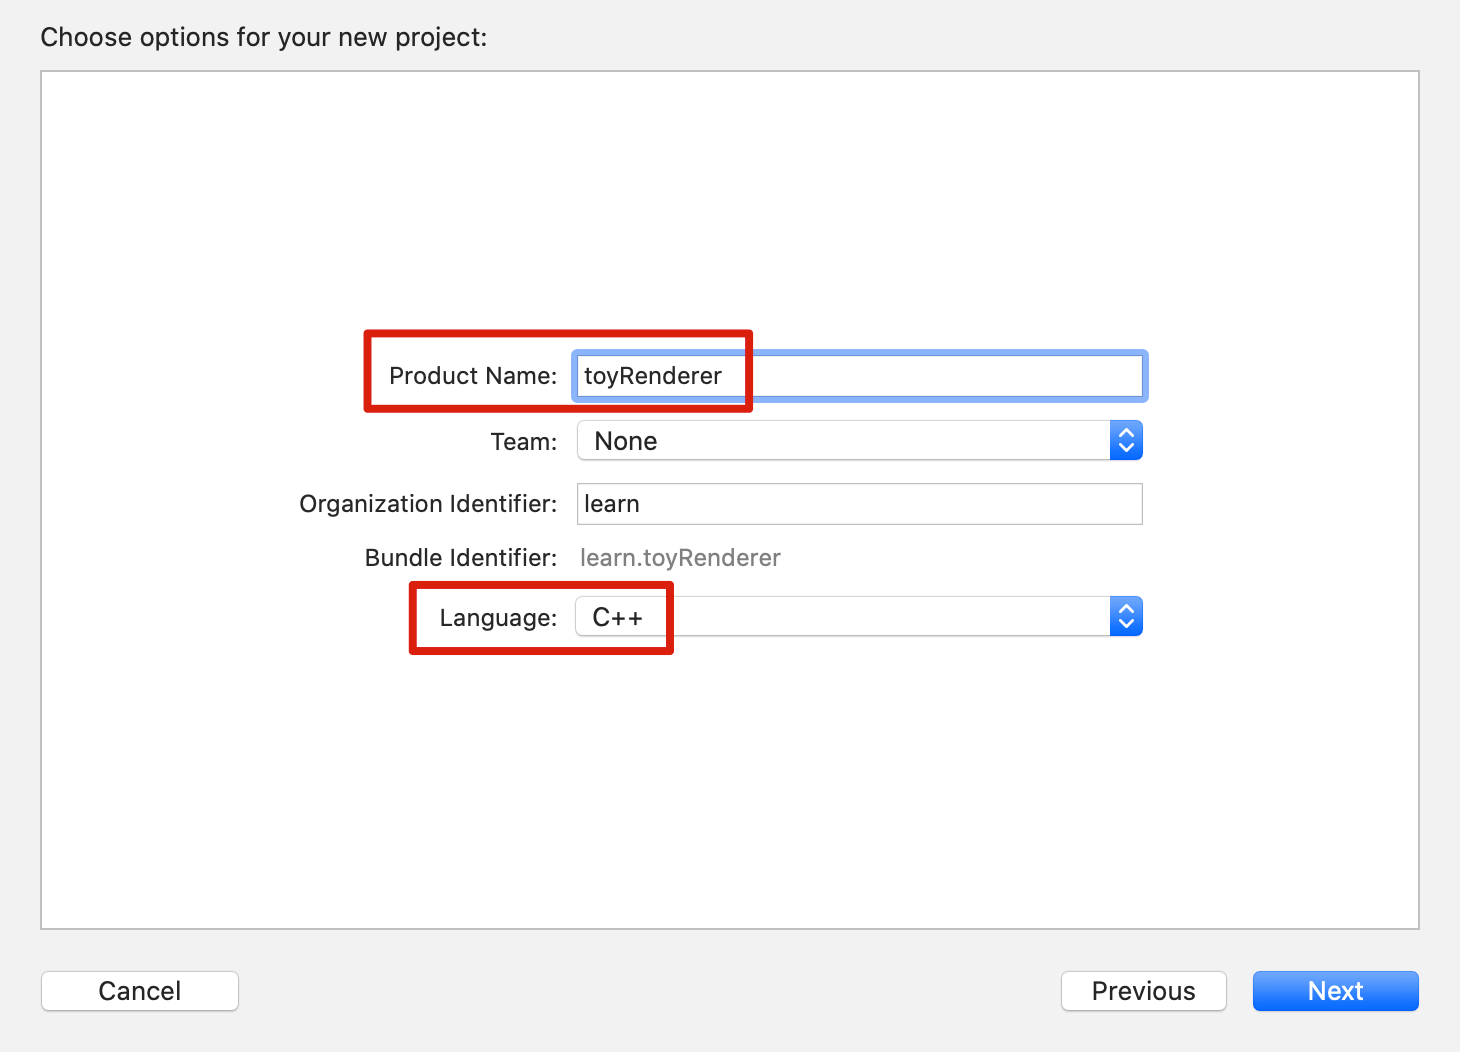Image resolution: width=1460 pixels, height=1052 pixels.
Task: Click the Team label
Action: (x=524, y=442)
